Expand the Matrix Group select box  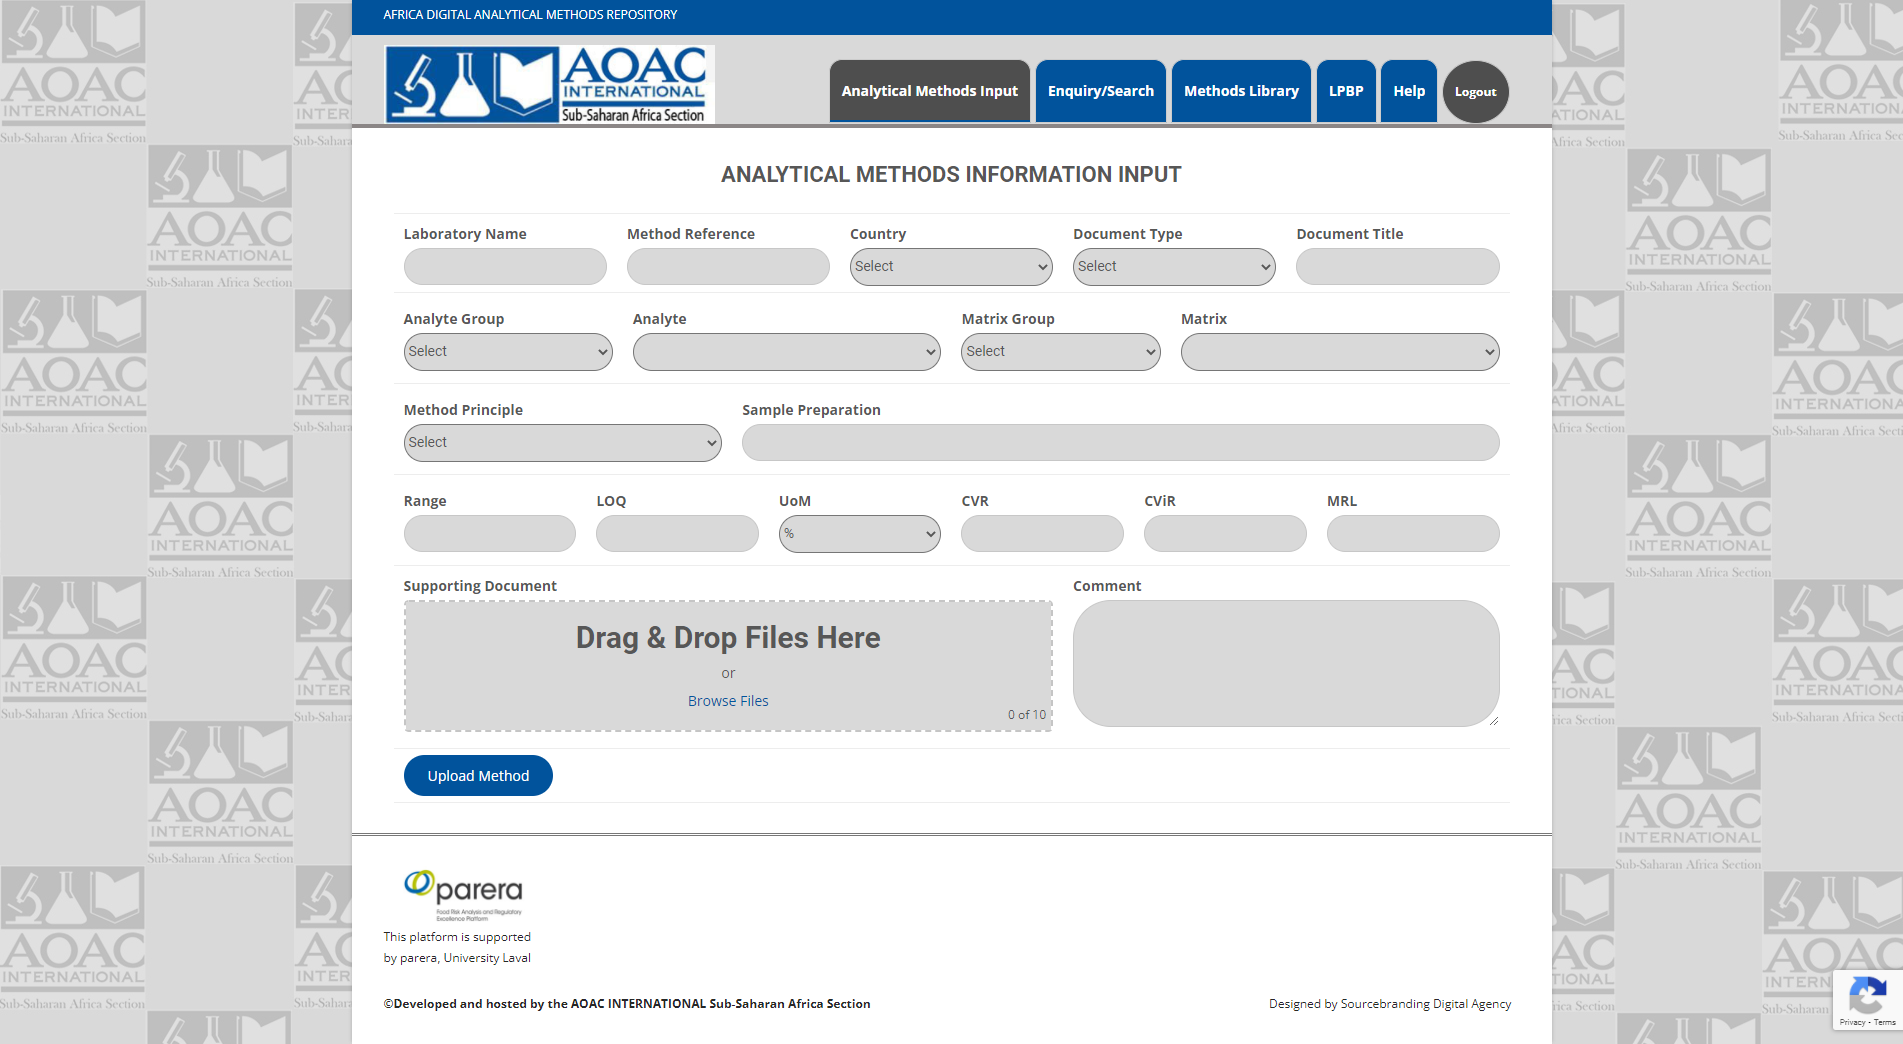[1060, 352]
